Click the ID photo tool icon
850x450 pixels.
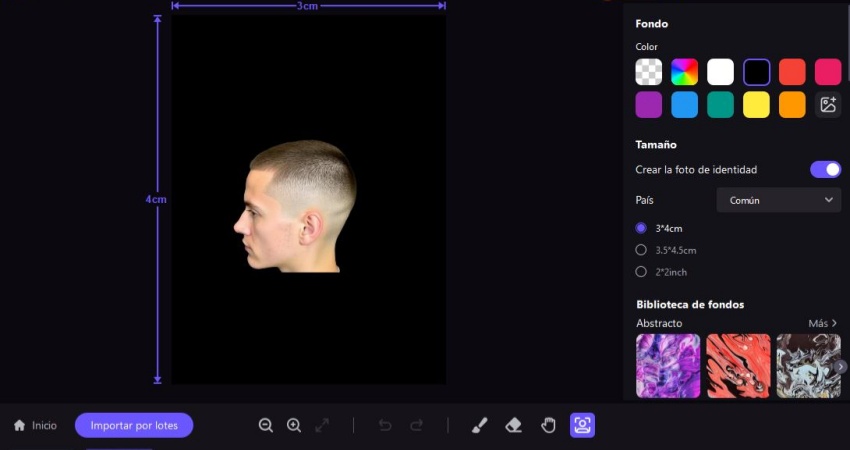[582, 425]
